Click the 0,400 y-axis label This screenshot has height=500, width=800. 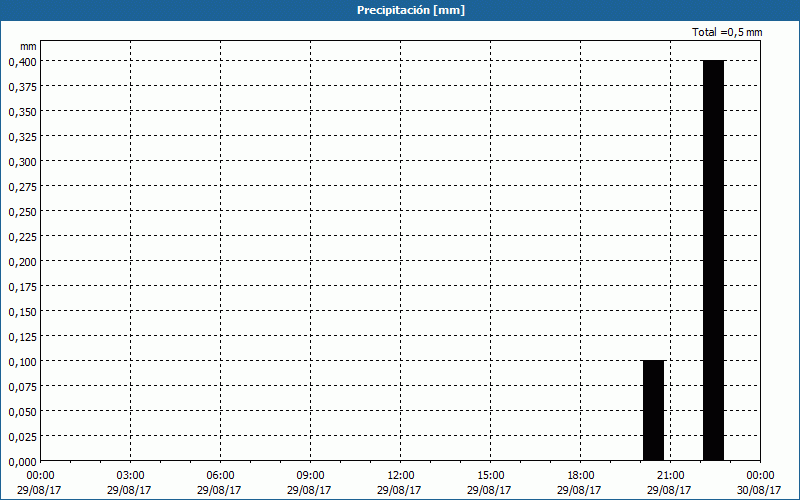[22, 62]
